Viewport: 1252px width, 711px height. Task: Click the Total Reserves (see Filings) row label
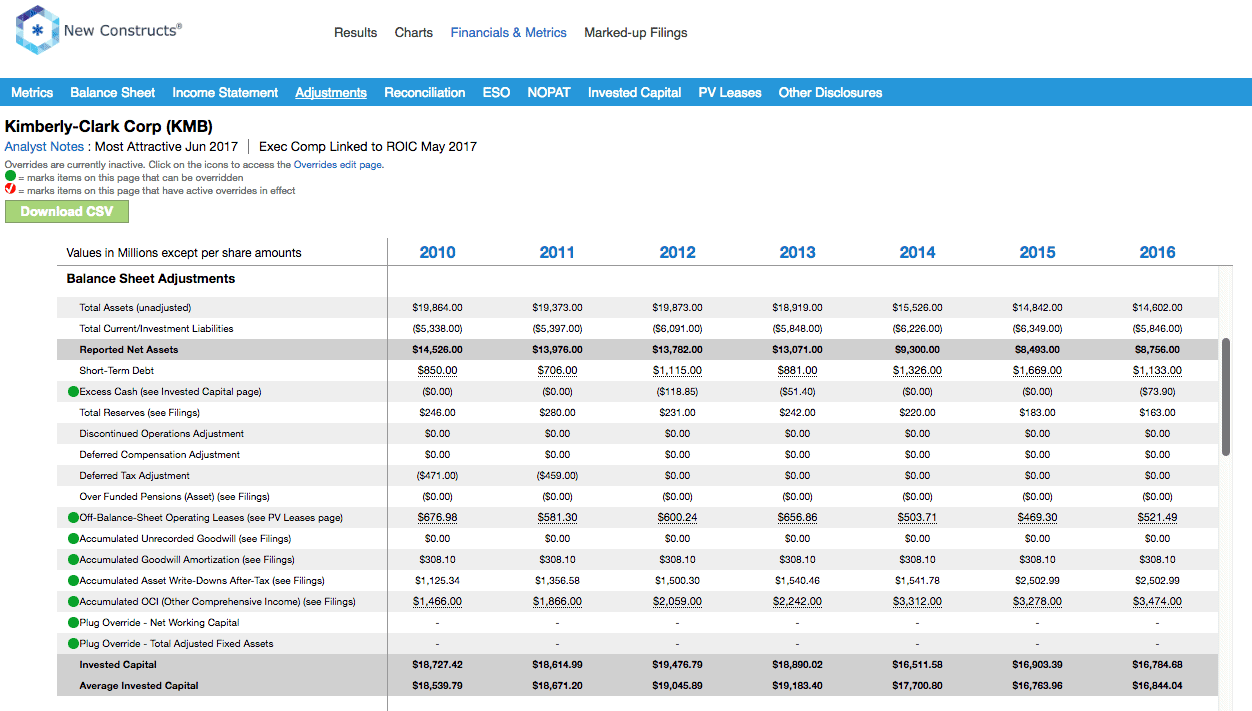pos(140,413)
